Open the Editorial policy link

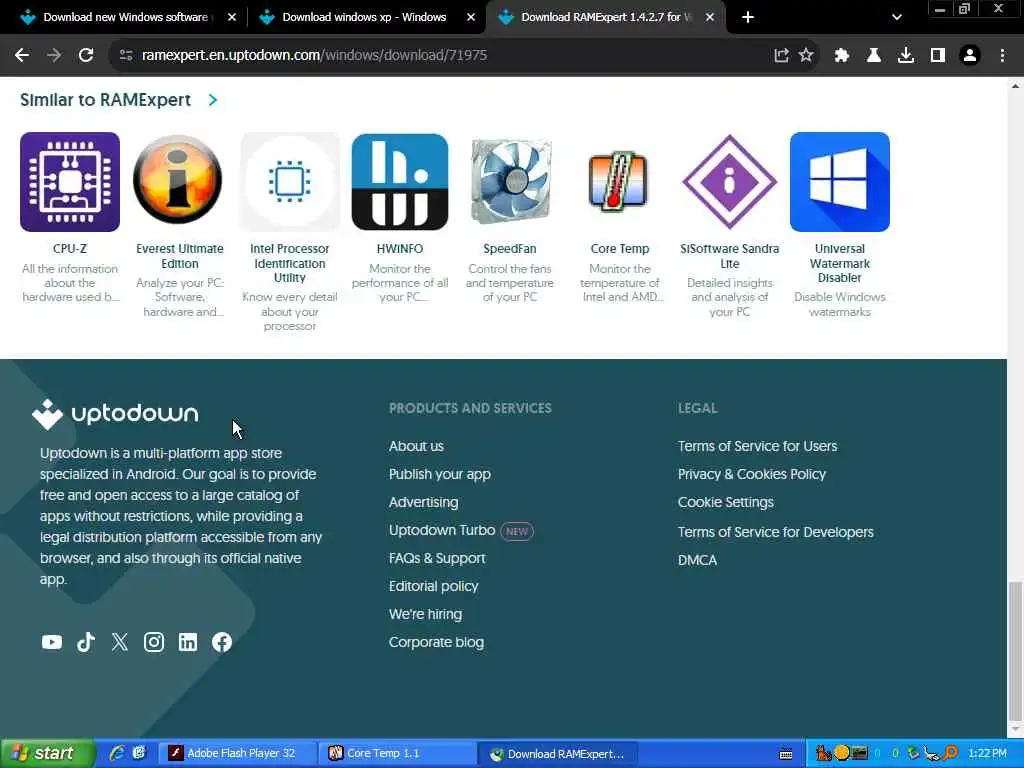coord(433,586)
